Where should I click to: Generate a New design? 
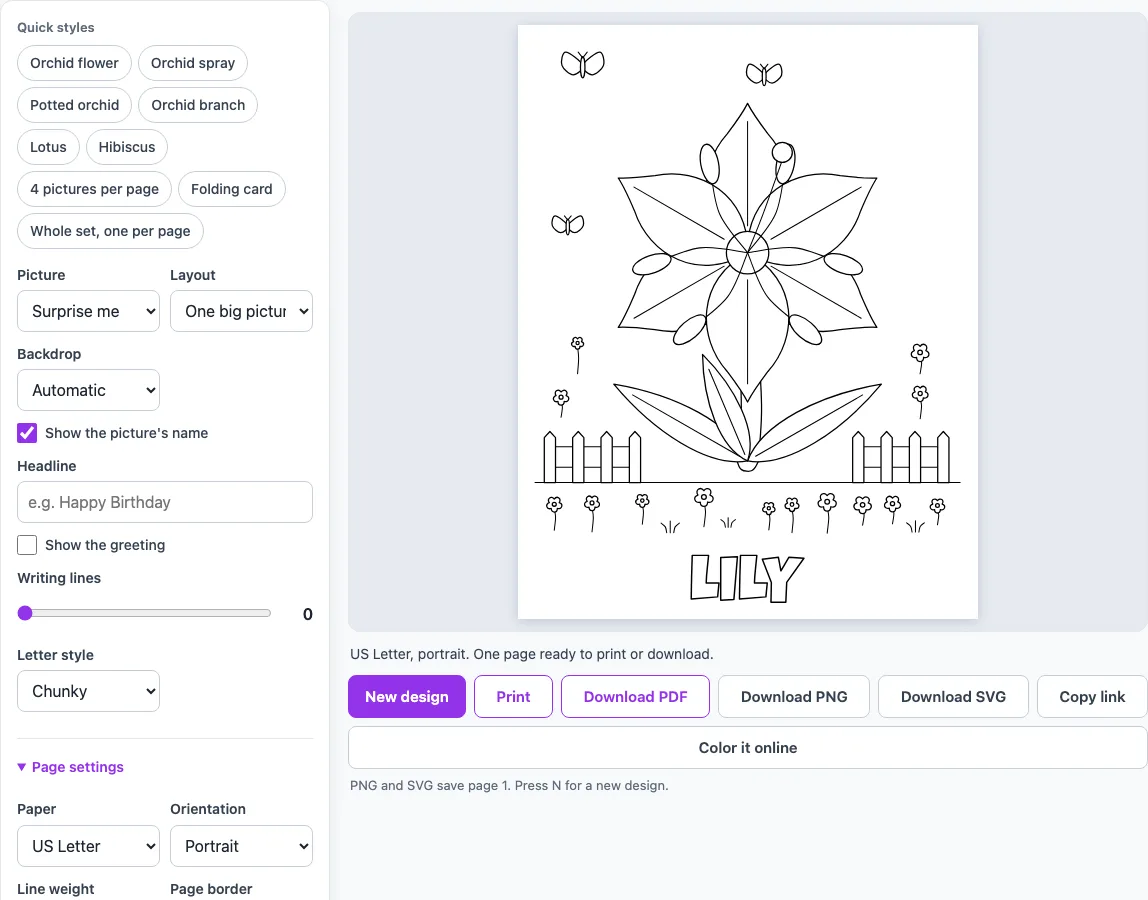tap(407, 696)
